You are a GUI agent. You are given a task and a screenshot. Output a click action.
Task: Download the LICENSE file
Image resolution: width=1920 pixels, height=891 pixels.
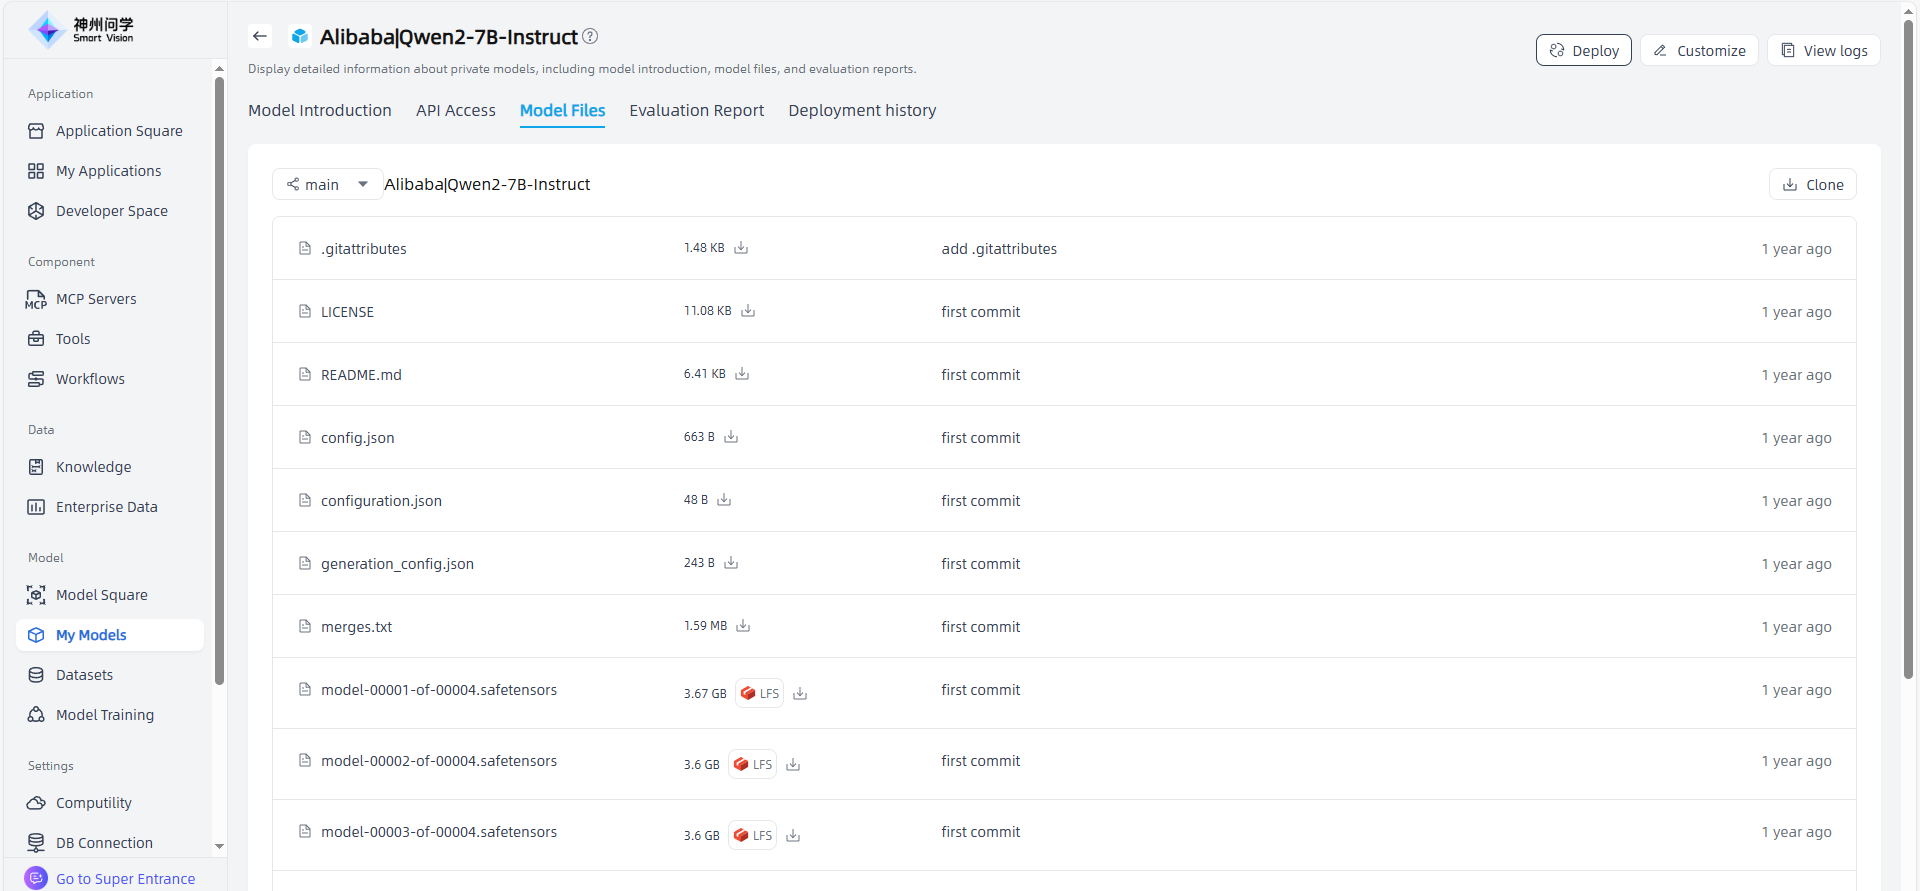click(748, 311)
